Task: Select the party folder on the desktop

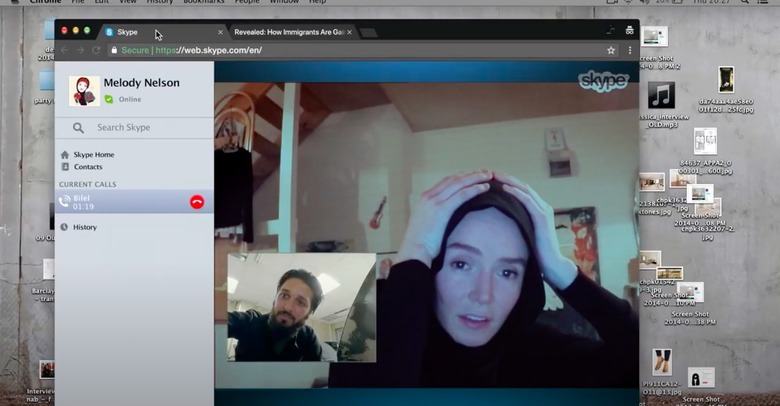Action: 47,81
